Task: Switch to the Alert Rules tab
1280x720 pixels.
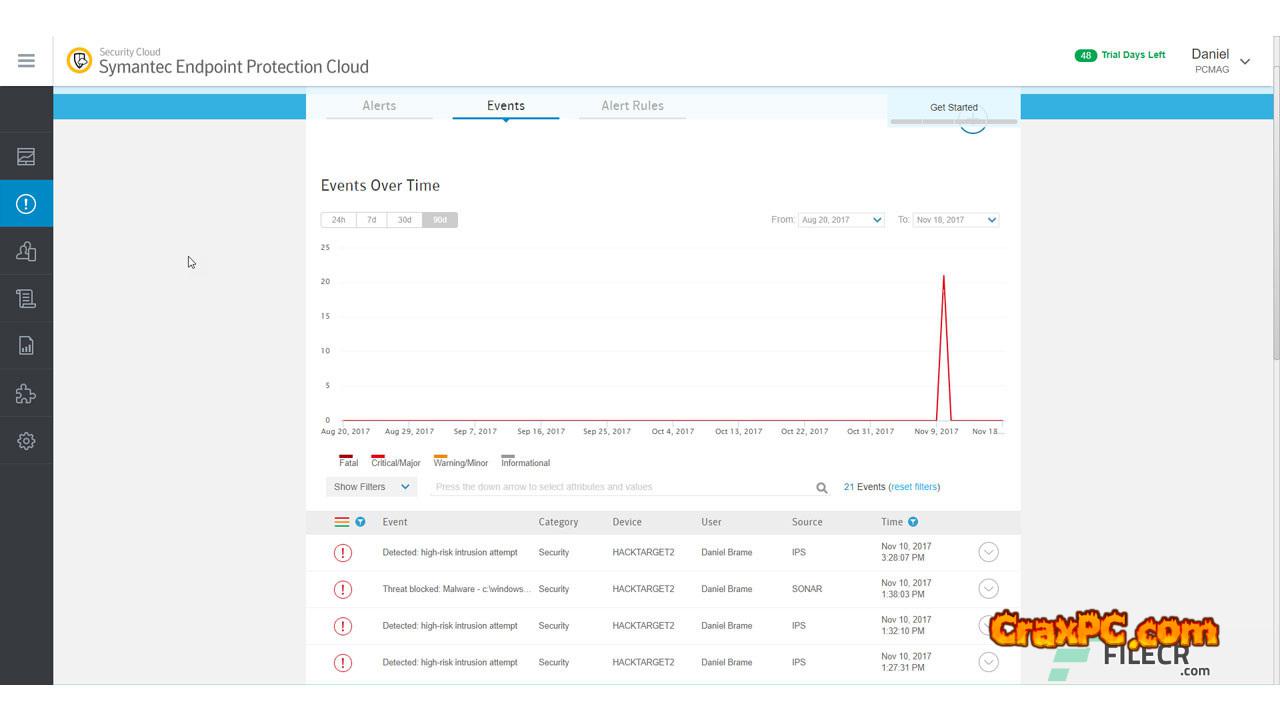Action: click(x=632, y=106)
